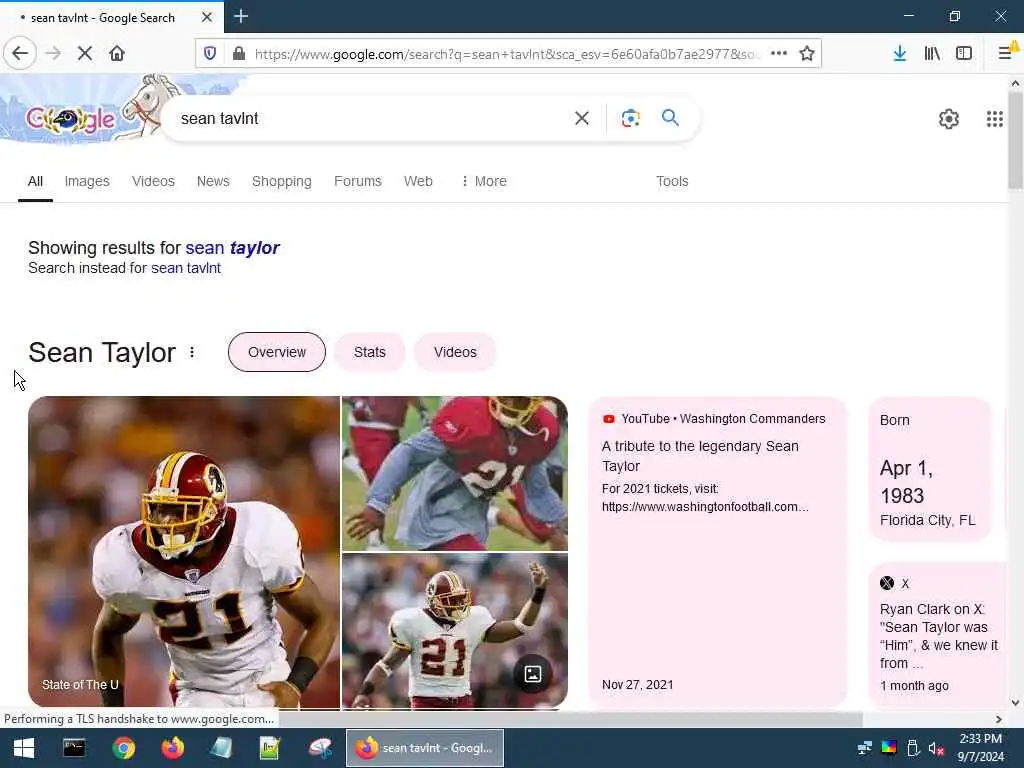Open the red jersey practice photo
Viewport: 1024px width, 768px height.
(x=455, y=473)
